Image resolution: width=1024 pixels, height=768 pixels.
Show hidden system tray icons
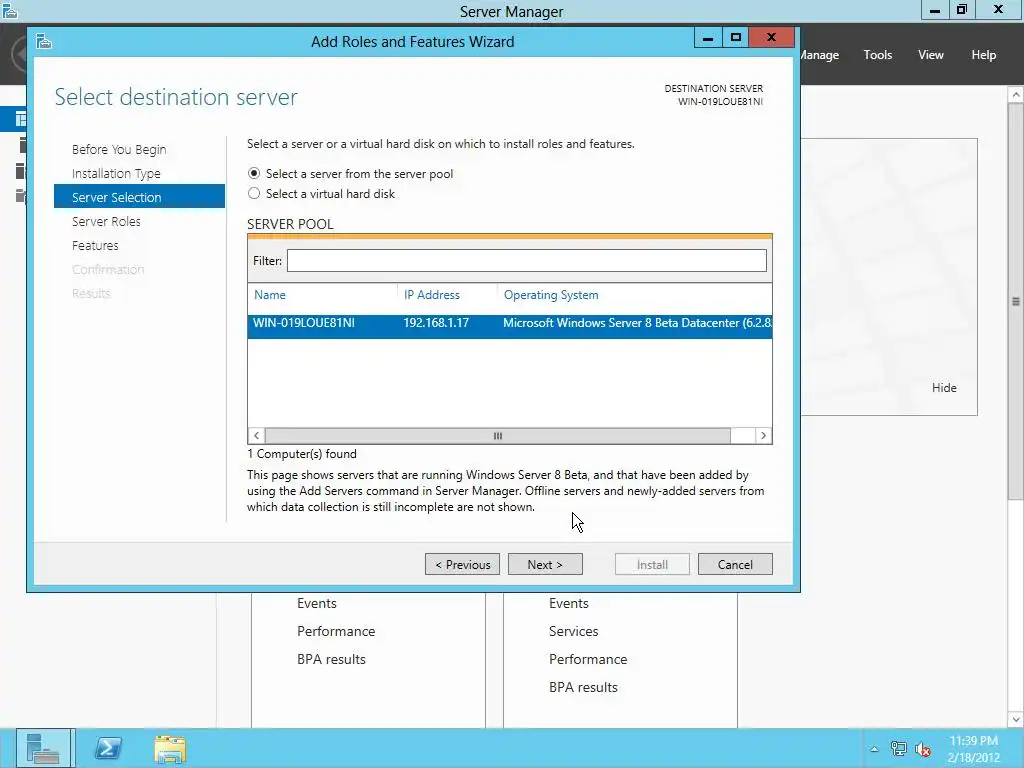(x=874, y=749)
